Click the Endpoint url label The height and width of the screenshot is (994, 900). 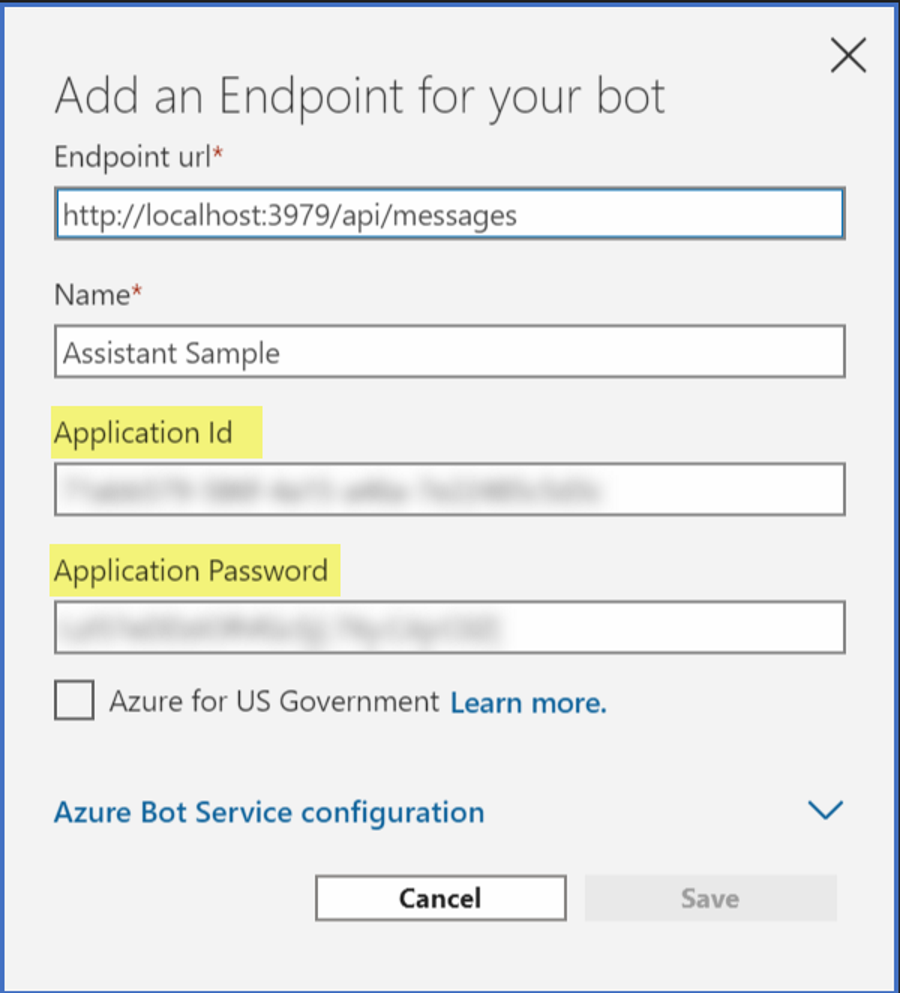point(132,157)
